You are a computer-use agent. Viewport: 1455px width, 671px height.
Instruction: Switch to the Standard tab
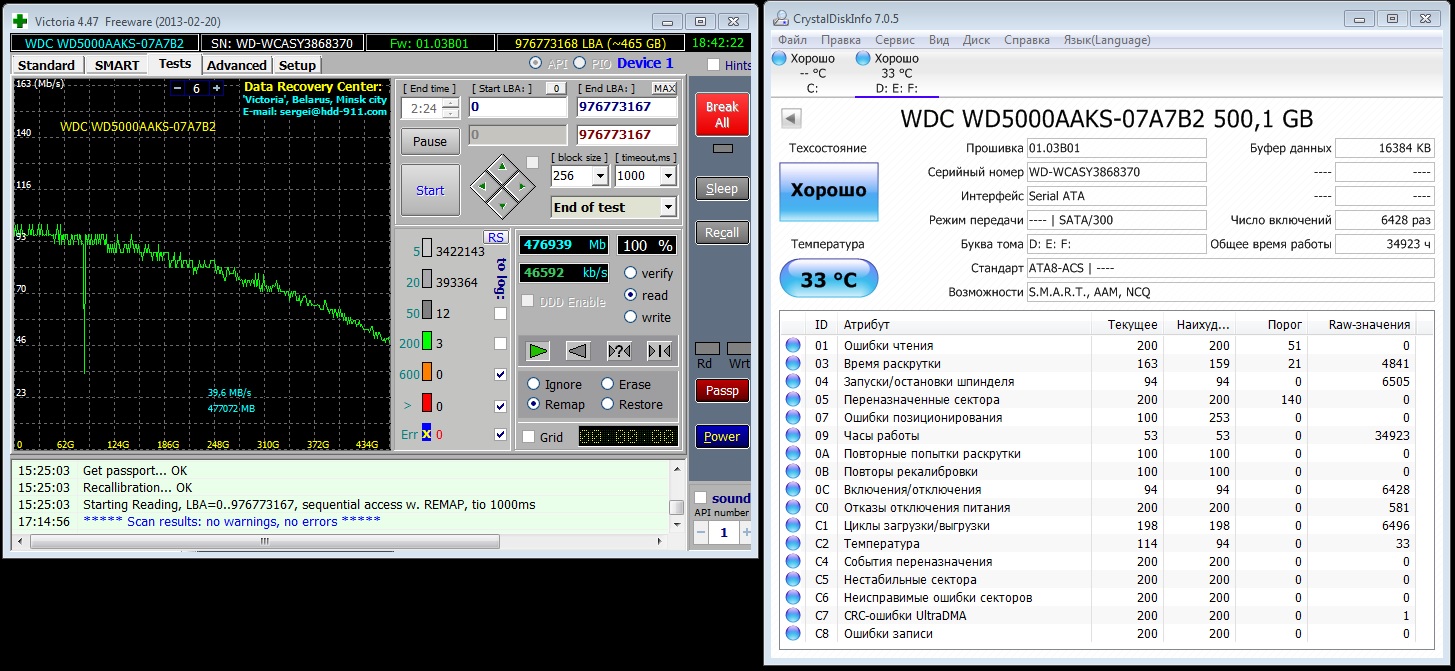pos(46,65)
